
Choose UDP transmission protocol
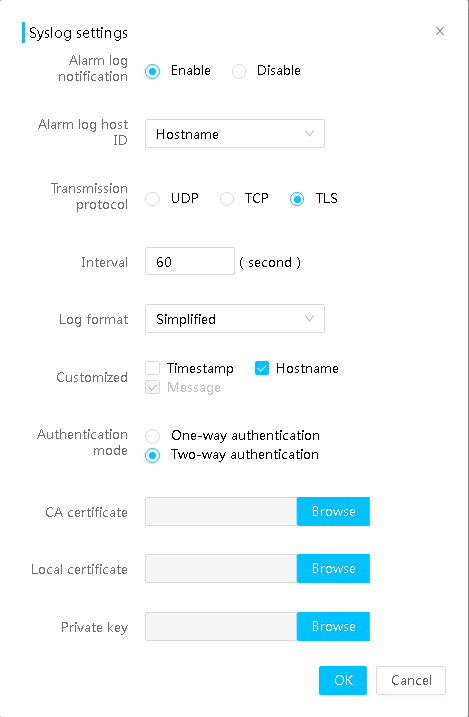[153, 199]
